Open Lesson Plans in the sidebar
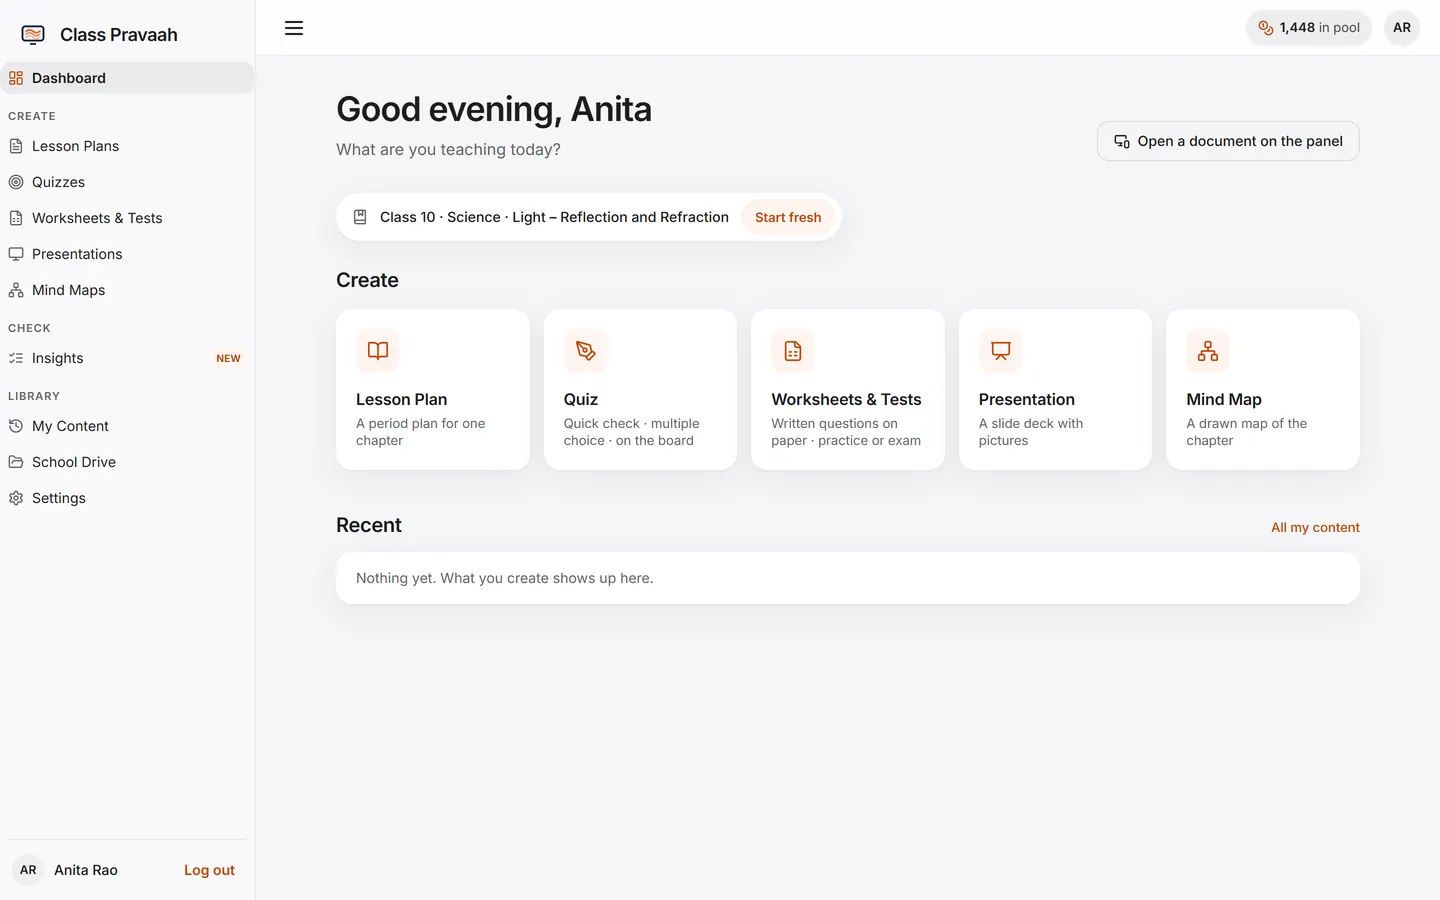The image size is (1440, 900). coord(128,146)
